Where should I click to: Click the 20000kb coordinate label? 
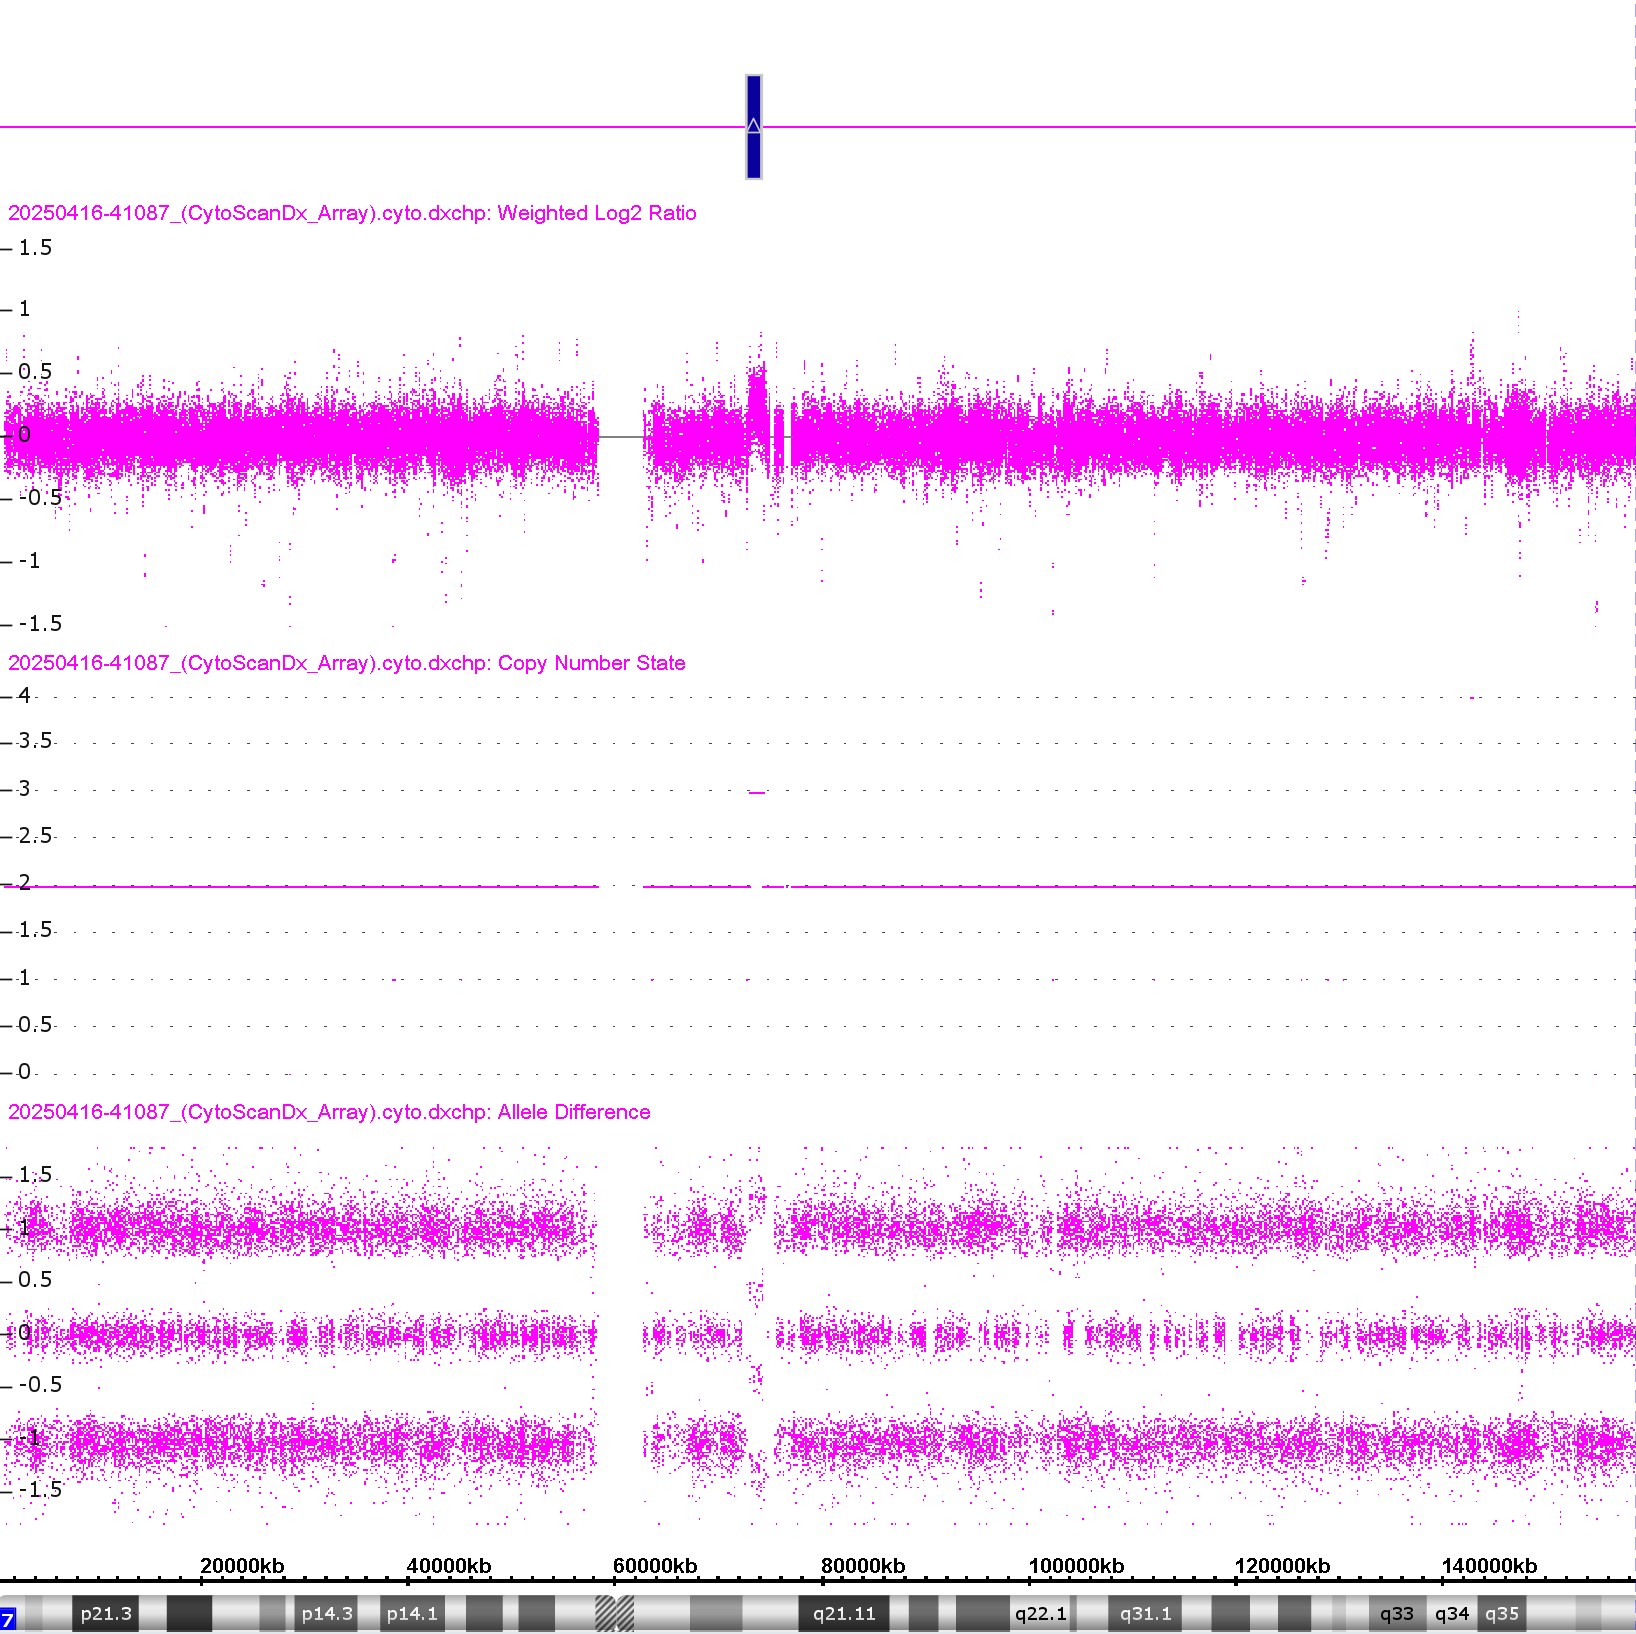point(242,1565)
